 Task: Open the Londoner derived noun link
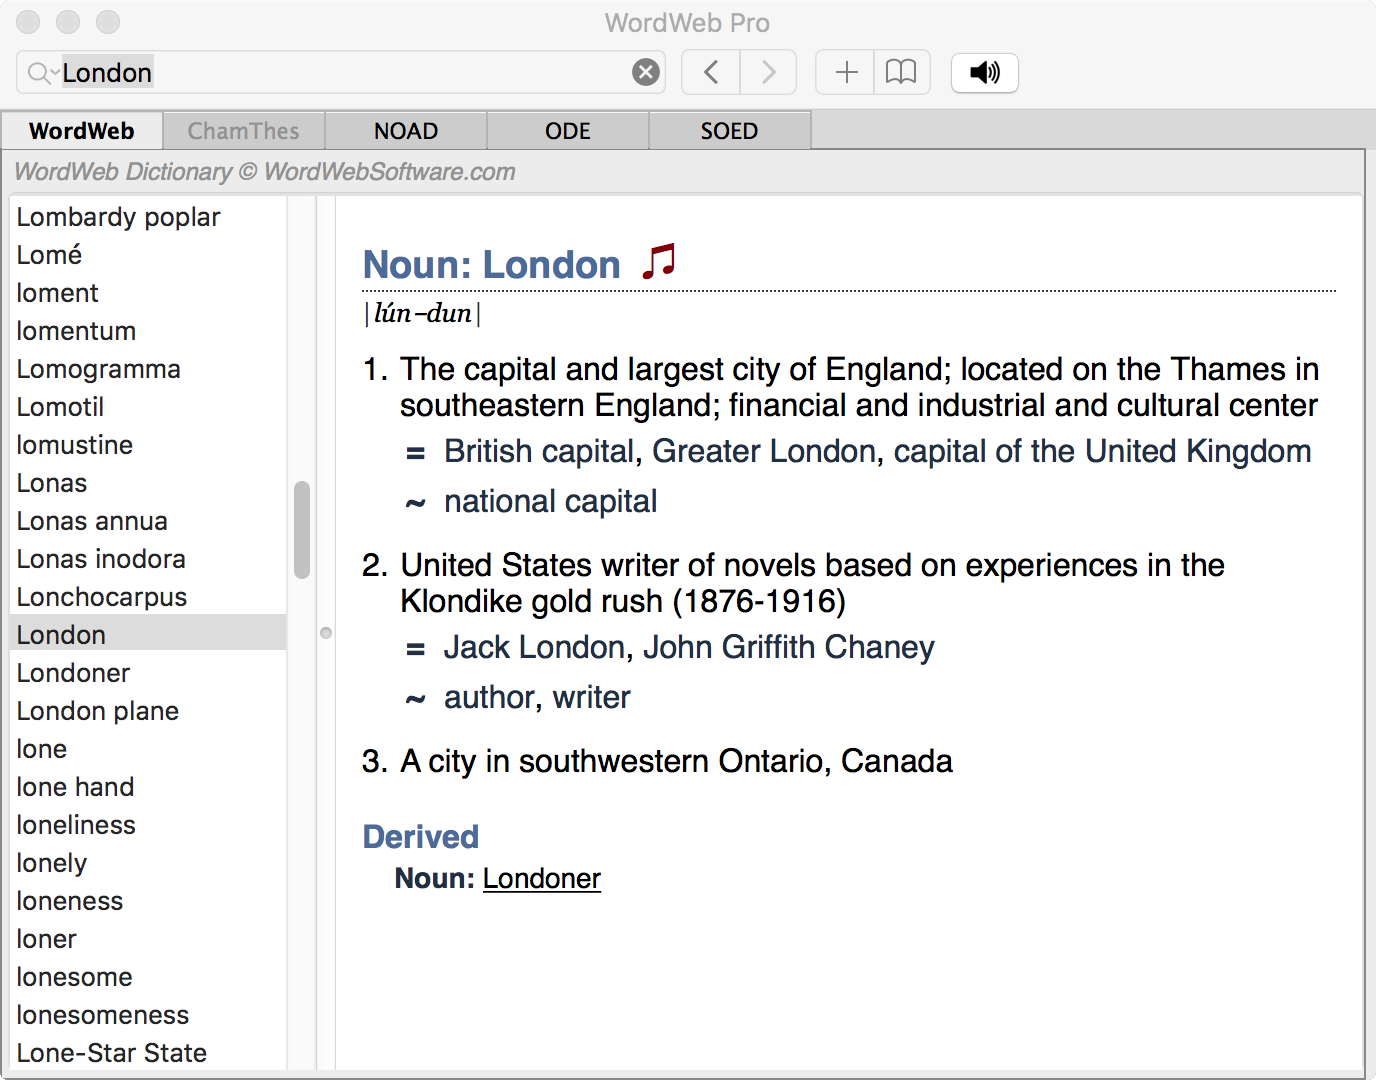pyautogui.click(x=541, y=878)
